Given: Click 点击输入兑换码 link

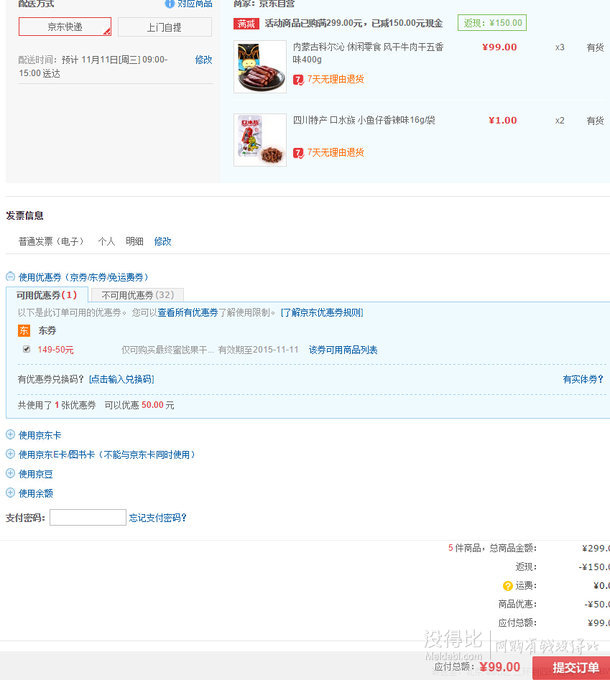Looking at the screenshot, I should (x=121, y=379).
